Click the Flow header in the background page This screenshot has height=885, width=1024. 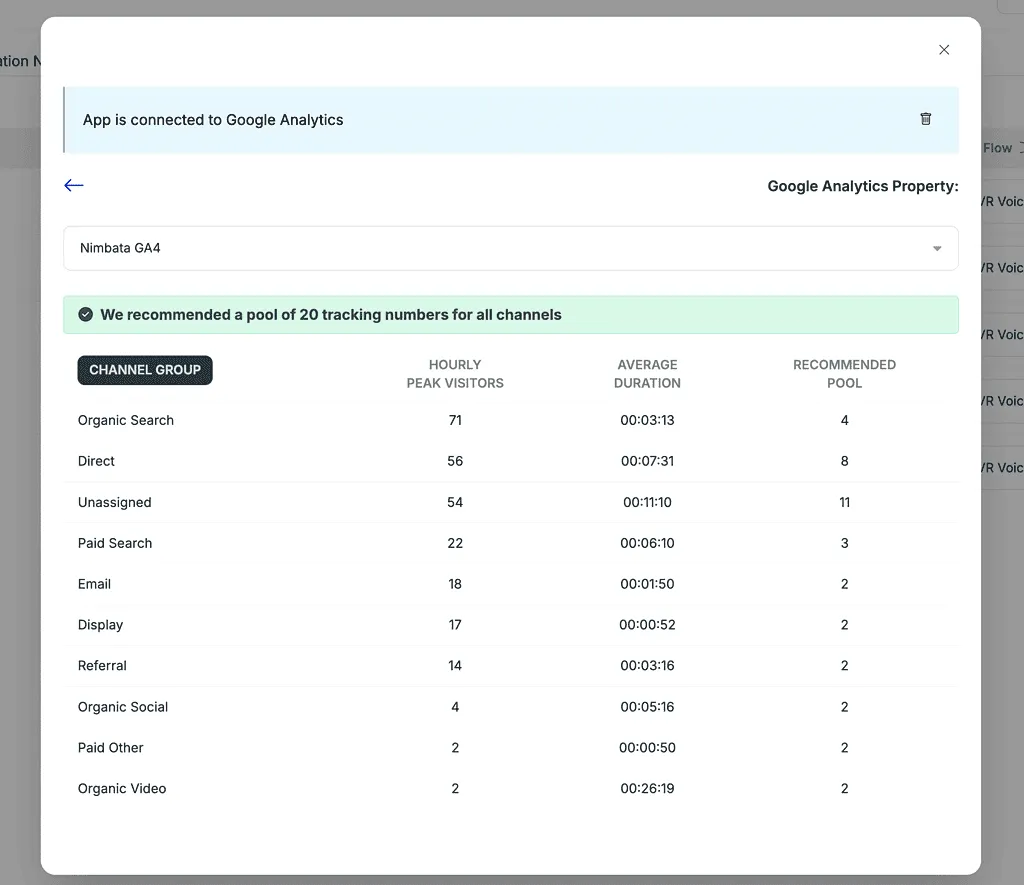[x=997, y=148]
